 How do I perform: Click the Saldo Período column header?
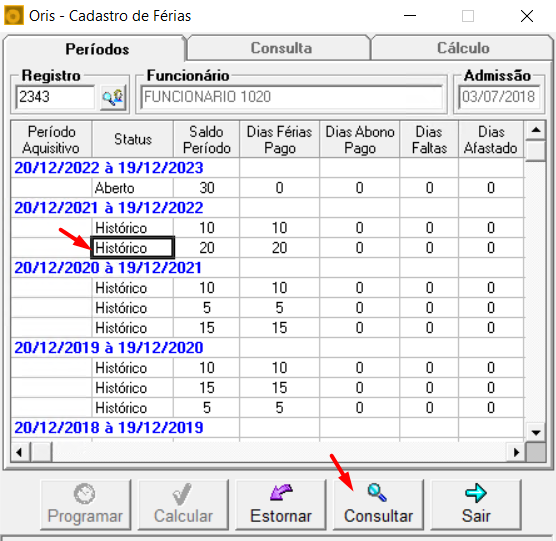tap(206, 140)
